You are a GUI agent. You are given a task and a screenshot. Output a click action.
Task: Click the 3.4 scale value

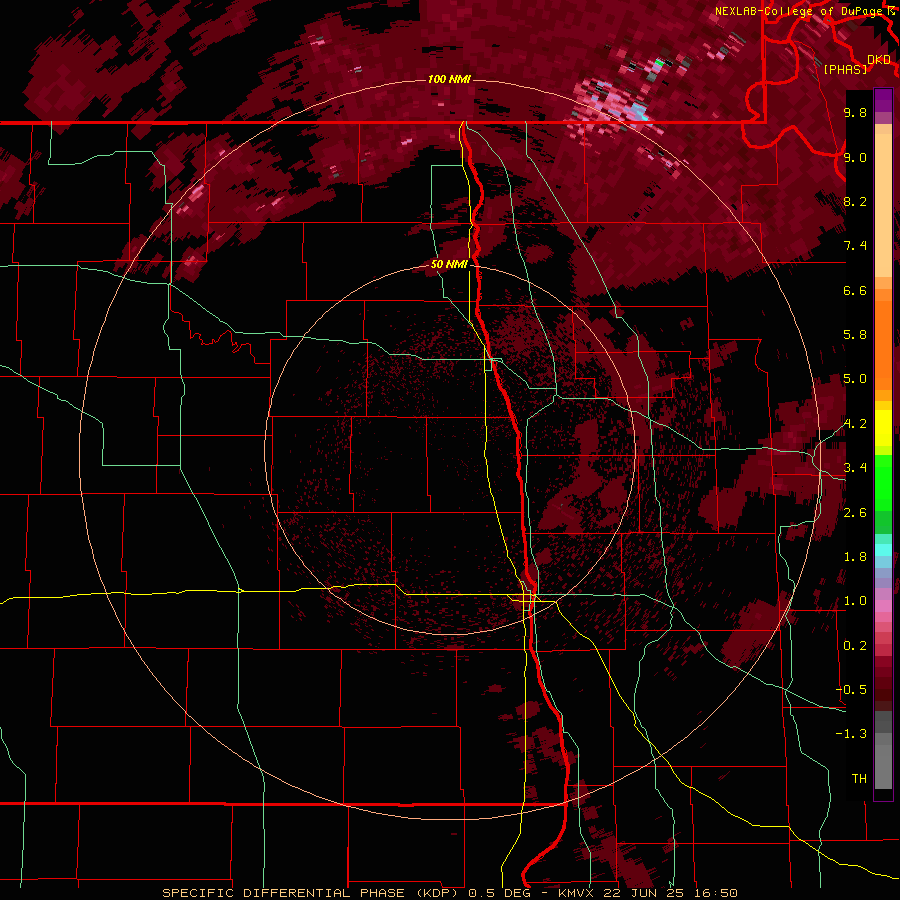855,468
